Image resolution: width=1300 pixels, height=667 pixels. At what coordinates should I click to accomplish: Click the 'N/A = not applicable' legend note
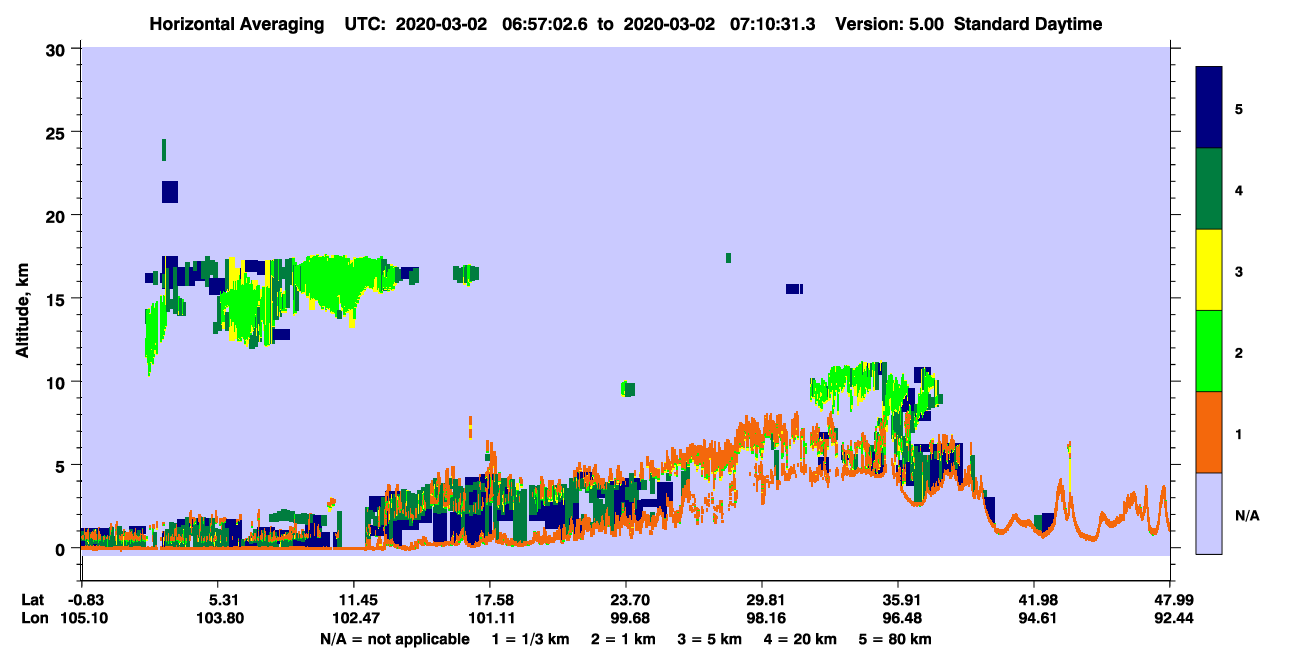click(x=394, y=638)
